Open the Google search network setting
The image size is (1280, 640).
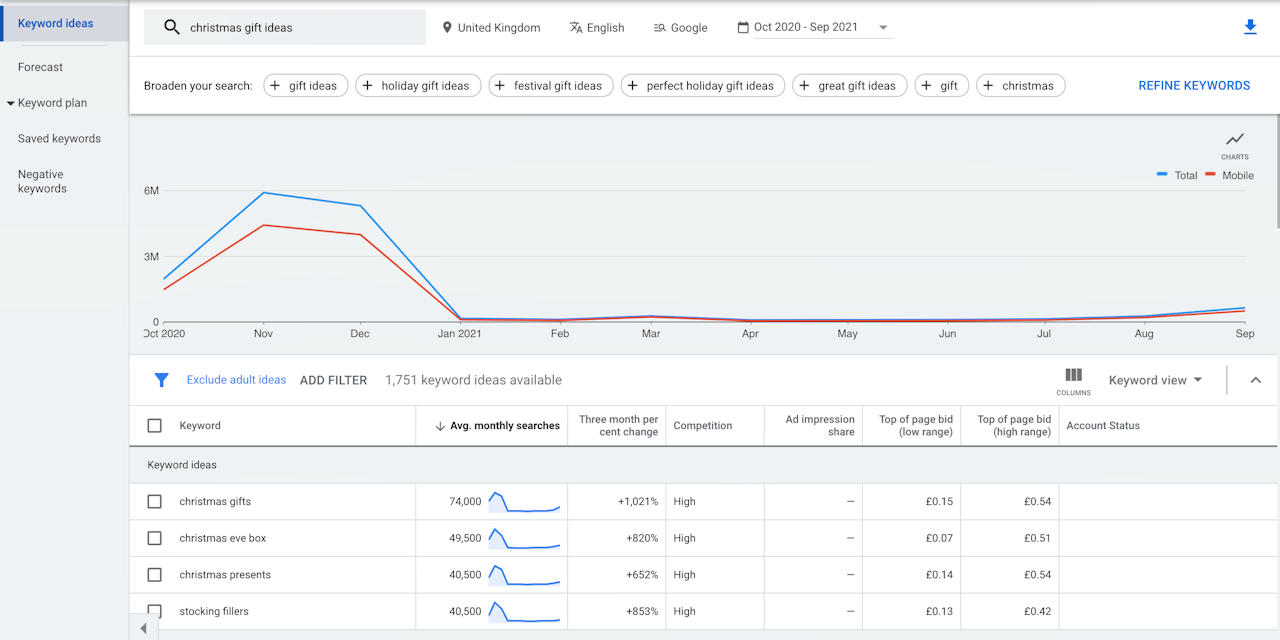click(680, 28)
